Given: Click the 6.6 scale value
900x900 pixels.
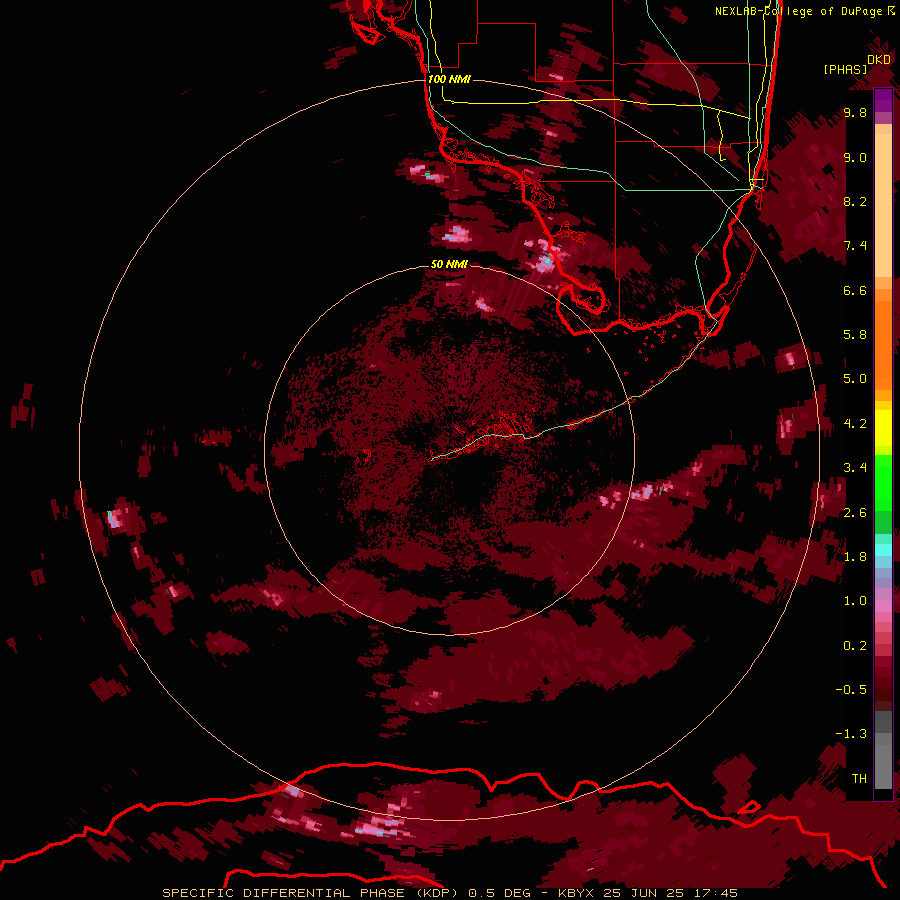Looking at the screenshot, I should pos(855,291).
